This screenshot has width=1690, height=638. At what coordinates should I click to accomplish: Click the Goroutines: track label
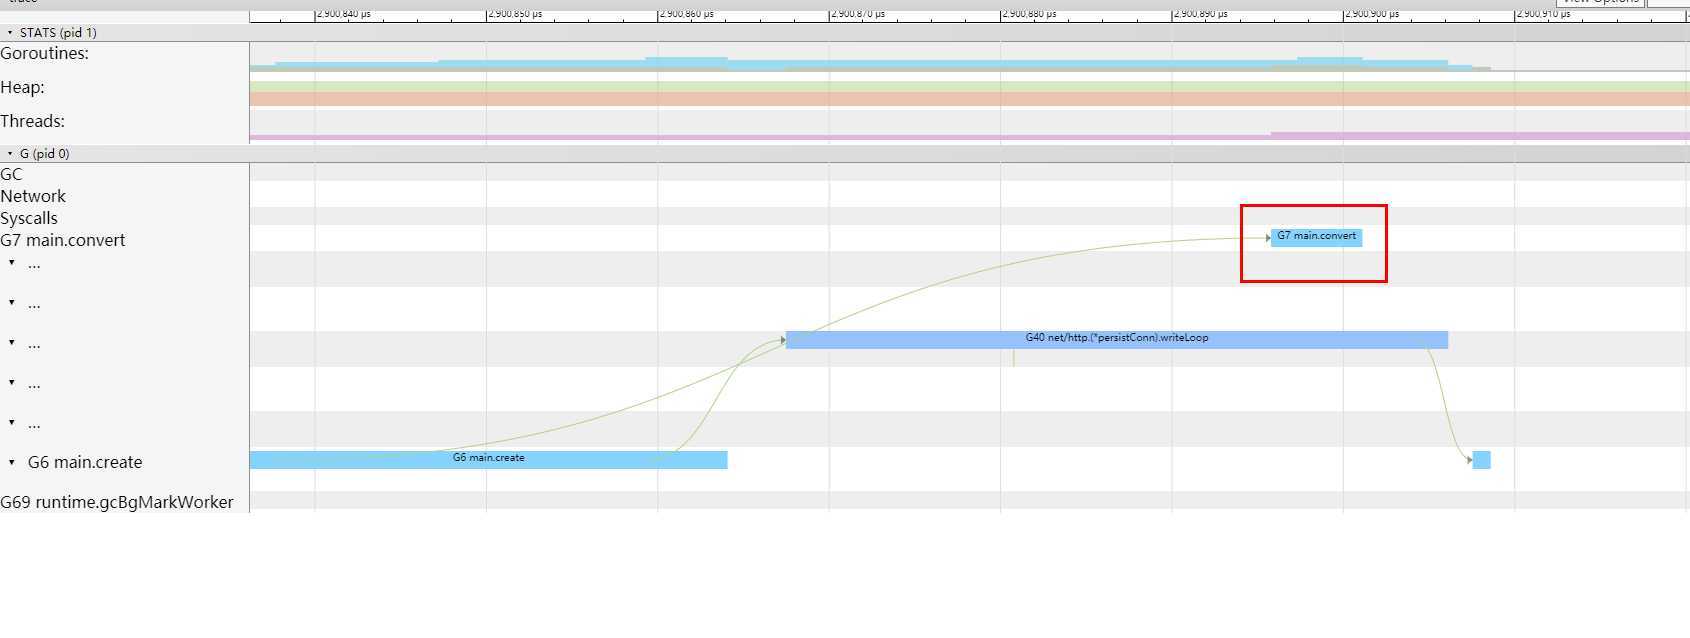(45, 53)
